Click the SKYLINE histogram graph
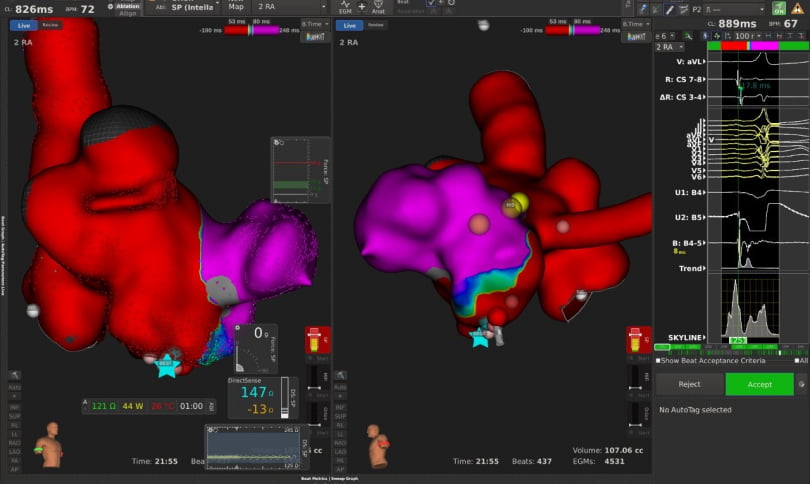 [741, 307]
